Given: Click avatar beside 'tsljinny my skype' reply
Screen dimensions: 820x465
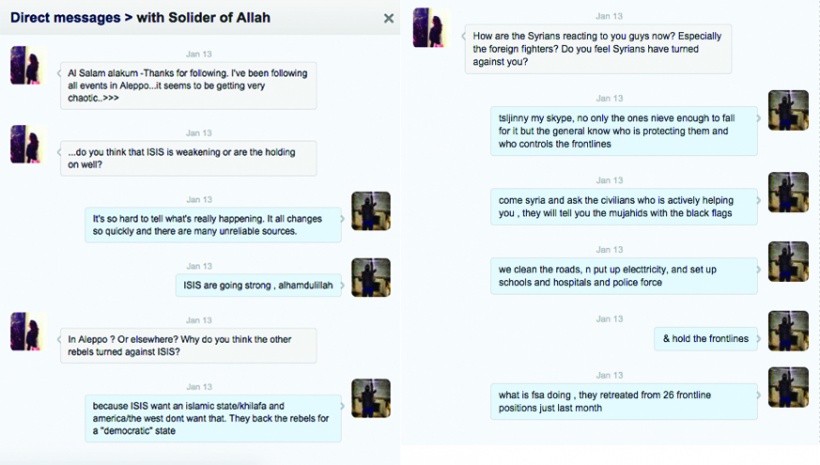Looking at the screenshot, I should [788, 110].
